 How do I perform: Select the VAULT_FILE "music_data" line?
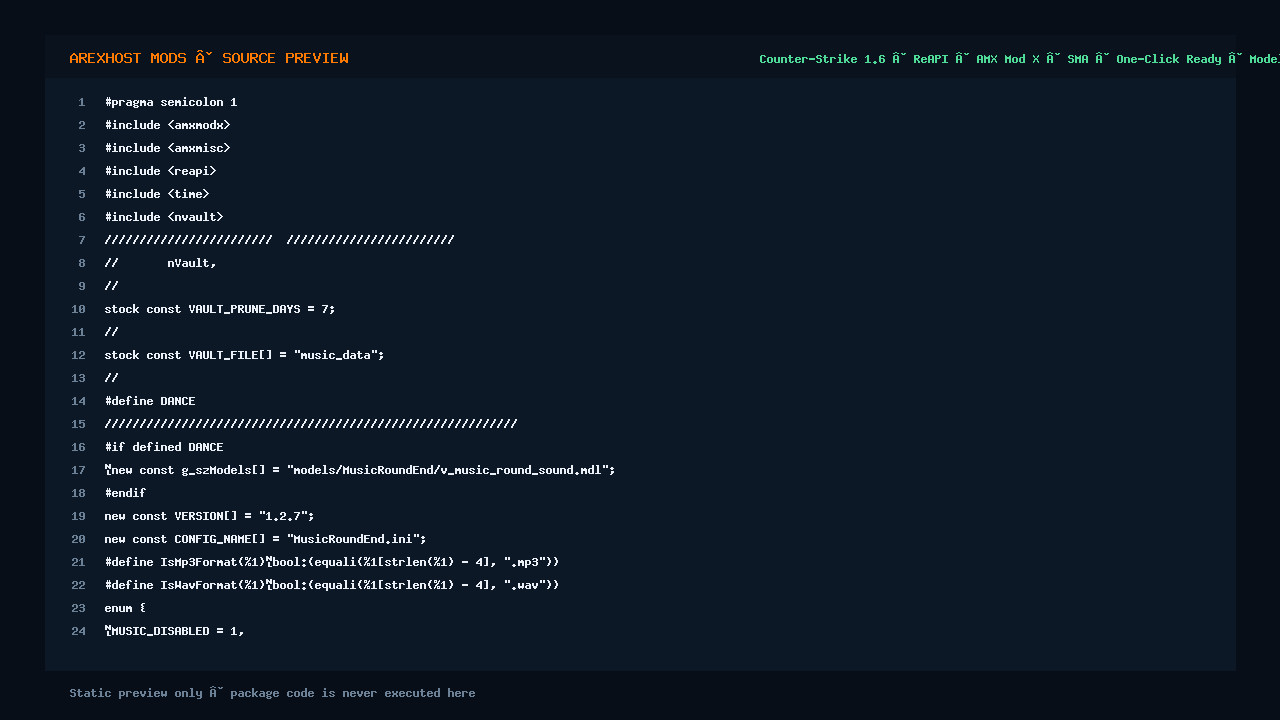pyautogui.click(x=244, y=355)
